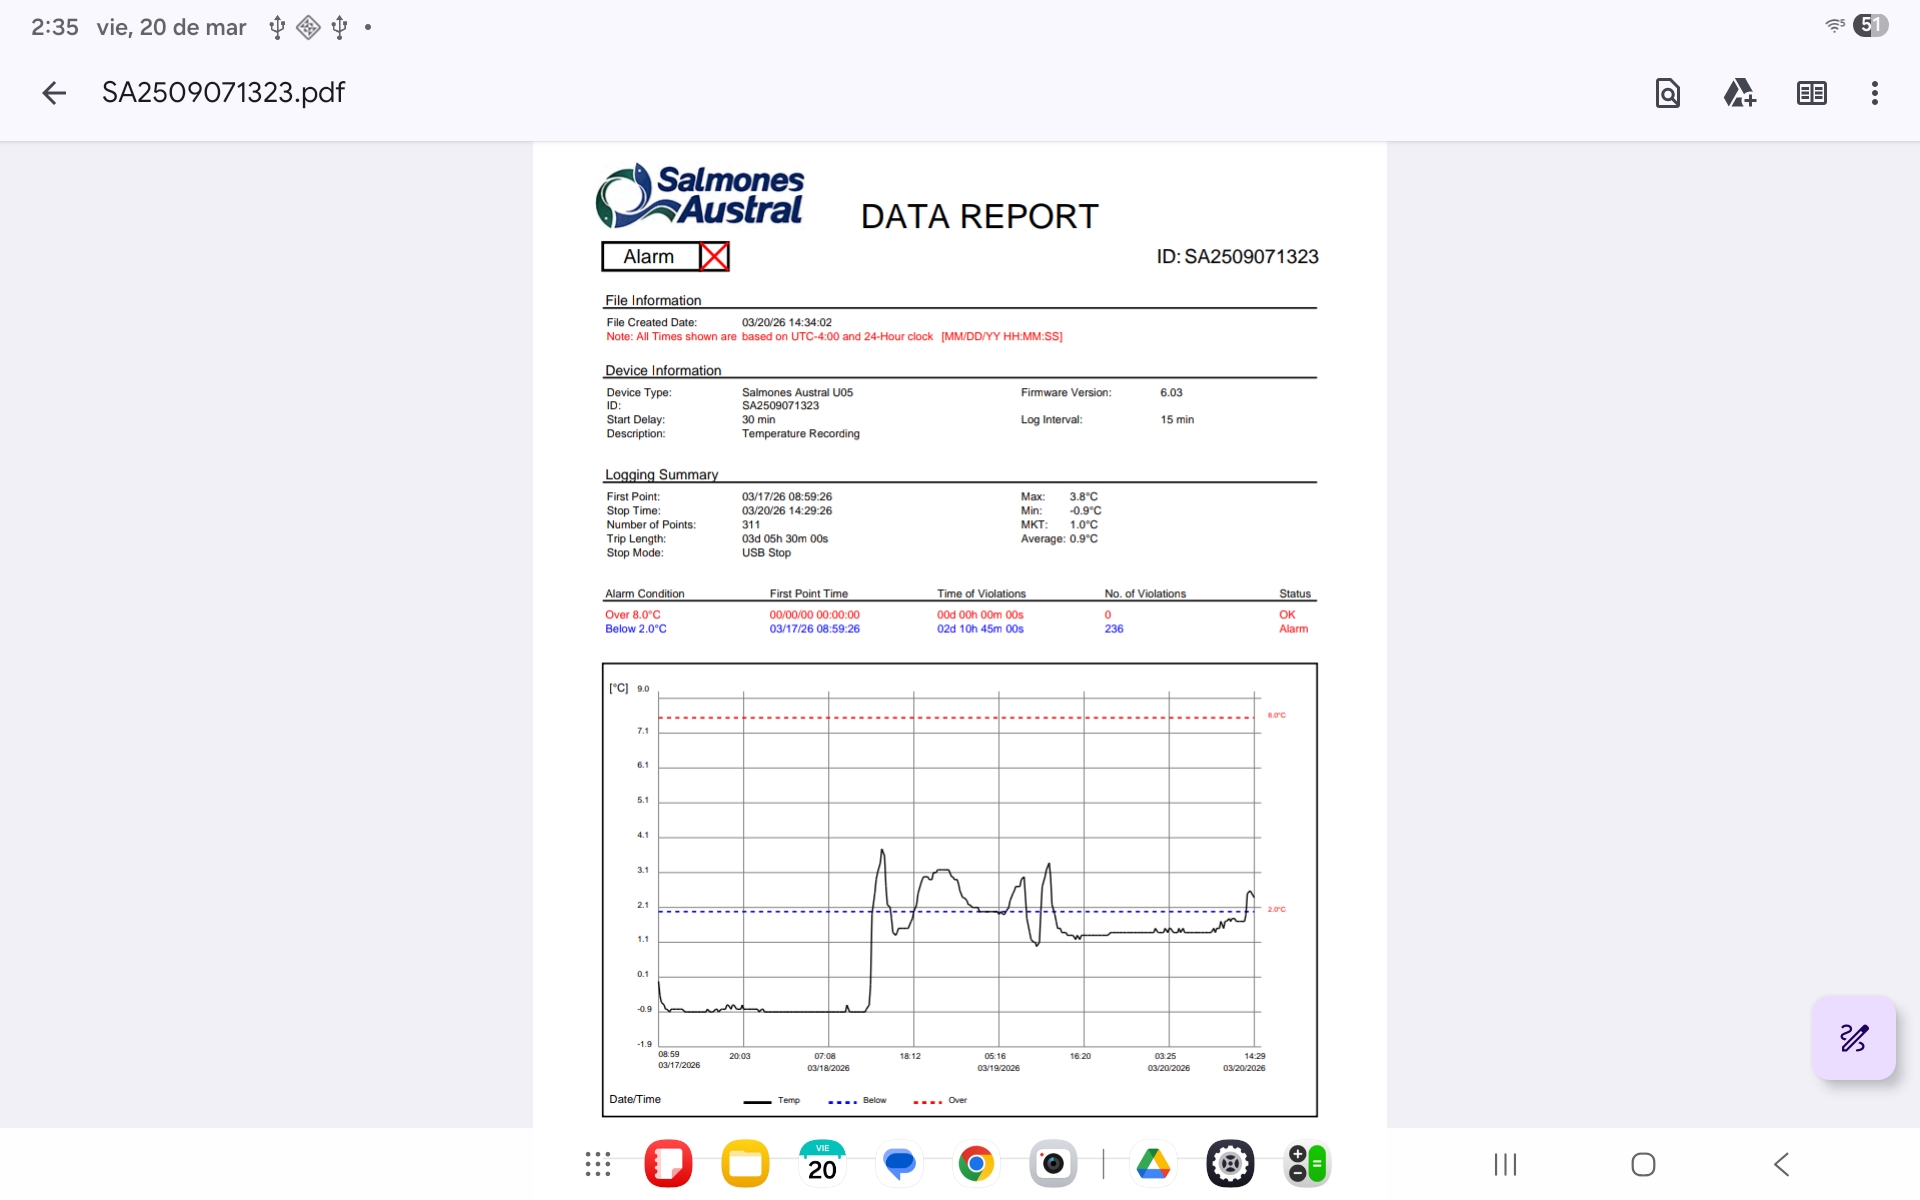Open the calendar app showing 20
Screen dimensions: 1920x1200
822,1163
